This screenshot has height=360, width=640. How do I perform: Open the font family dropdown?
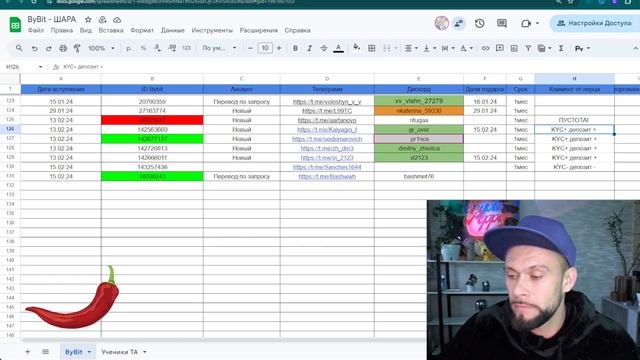pyautogui.click(x=219, y=48)
